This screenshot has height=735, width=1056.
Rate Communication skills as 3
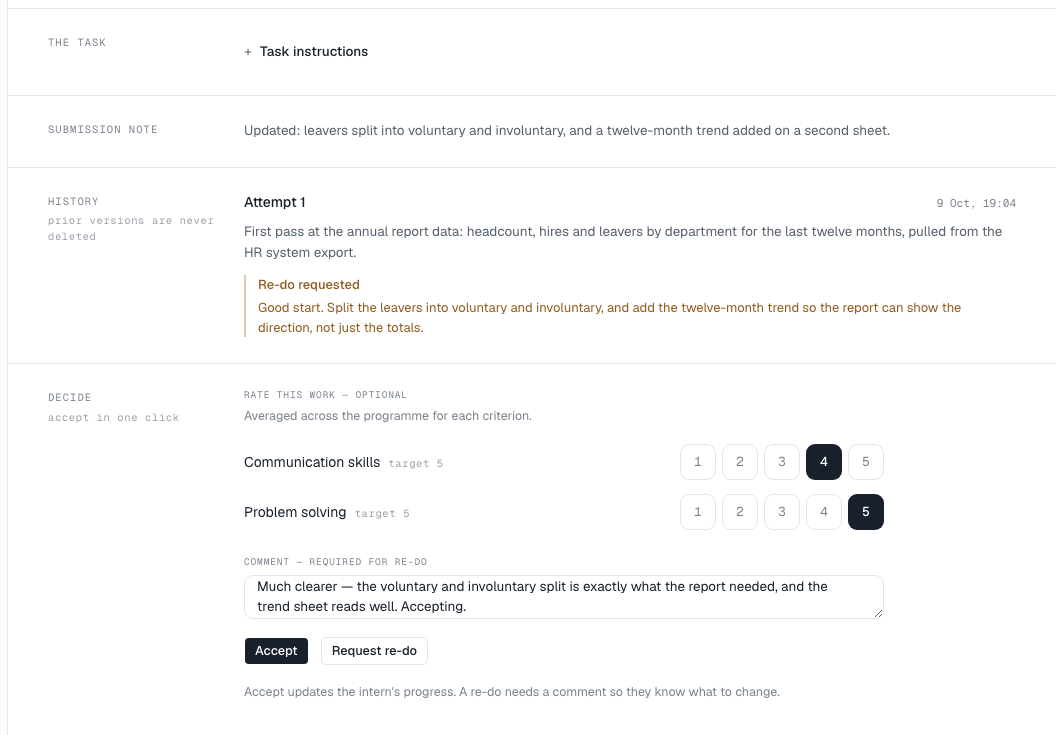(782, 462)
